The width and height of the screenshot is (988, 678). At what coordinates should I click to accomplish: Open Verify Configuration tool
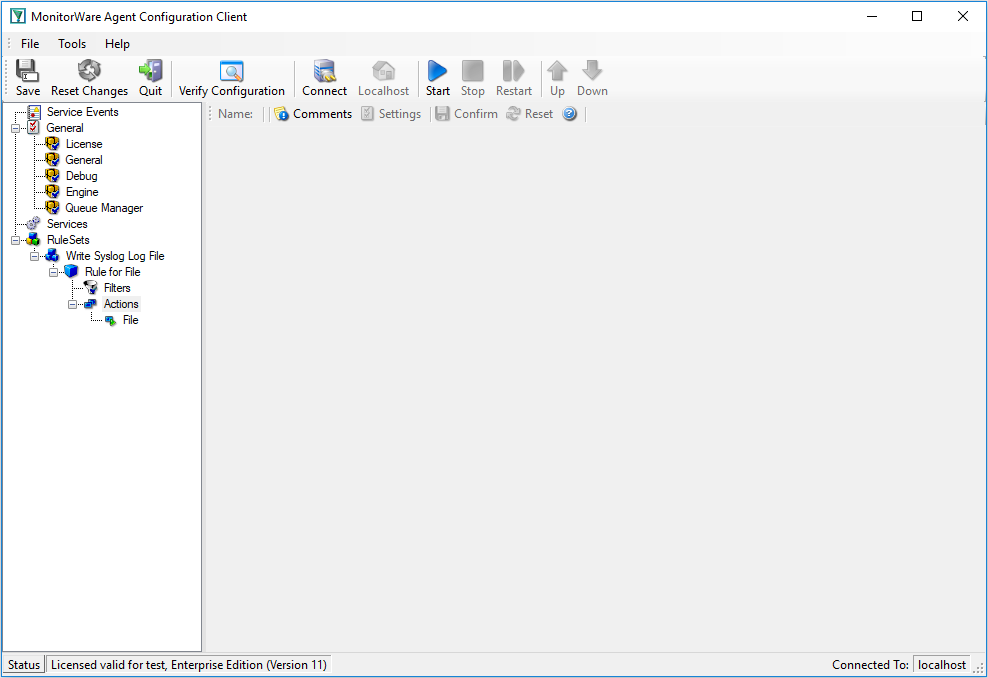[x=231, y=71]
